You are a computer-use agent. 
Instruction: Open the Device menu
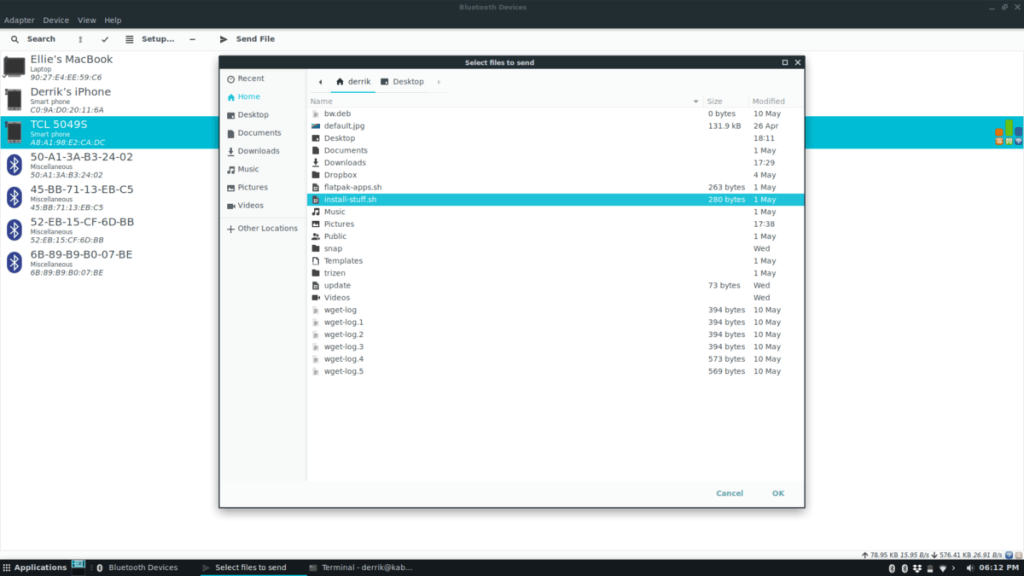[56, 20]
